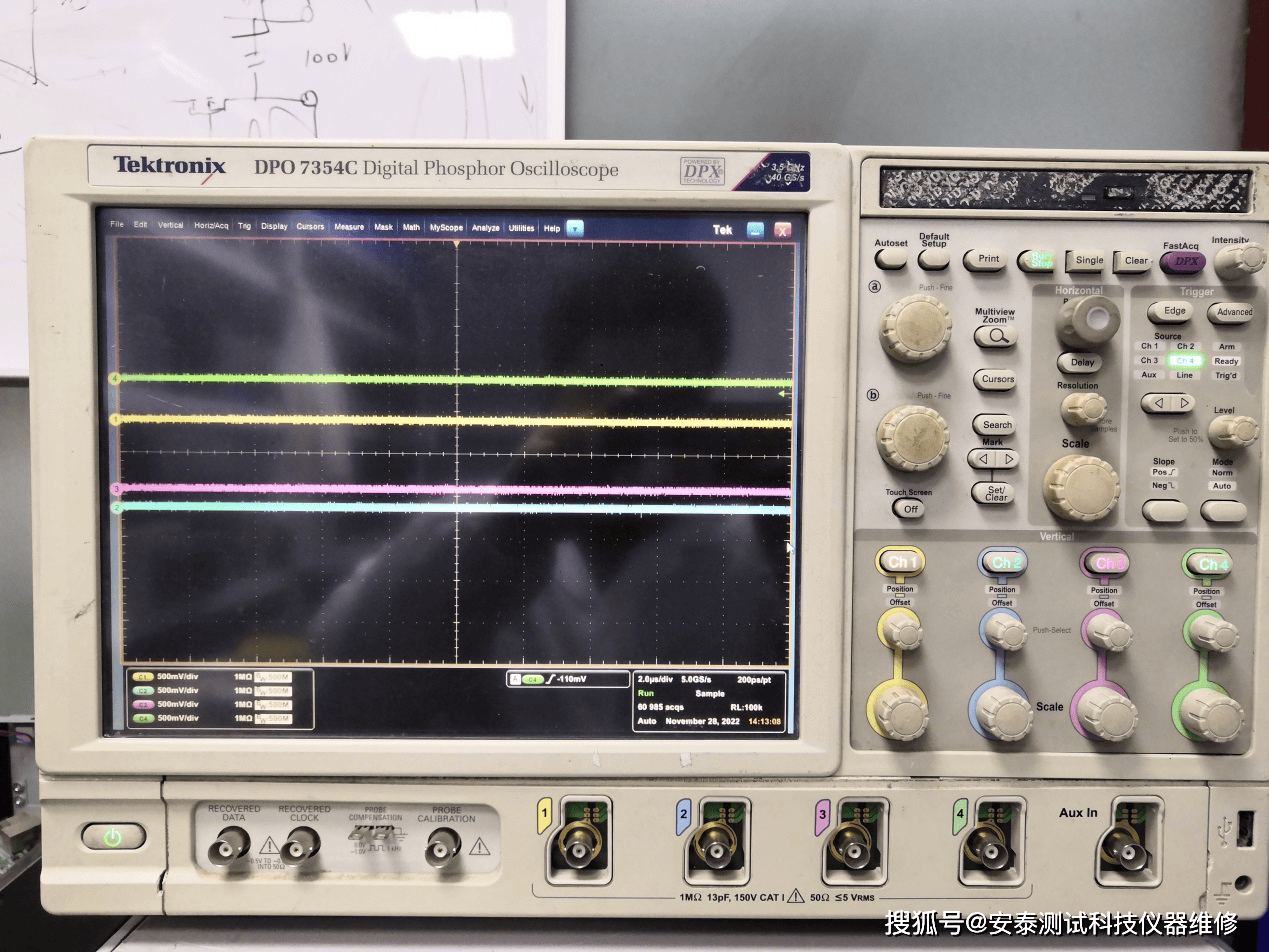
Task: Click the Horizontal Position knob
Action: click(x=1086, y=322)
